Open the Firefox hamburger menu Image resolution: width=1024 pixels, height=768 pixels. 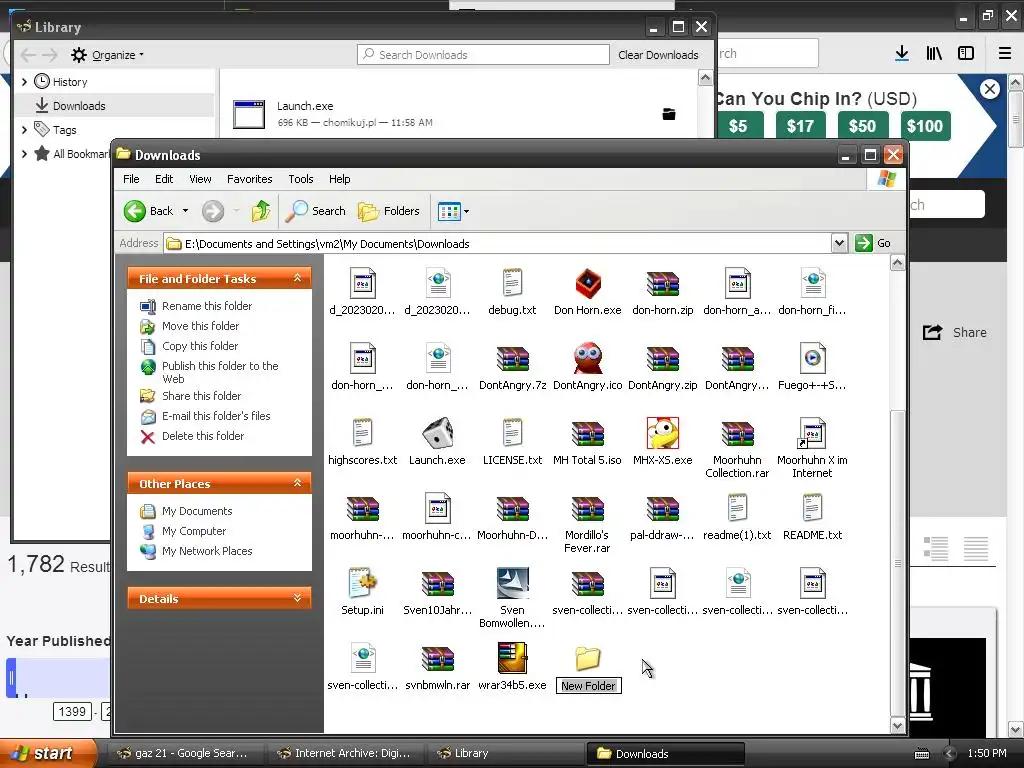(x=1005, y=54)
